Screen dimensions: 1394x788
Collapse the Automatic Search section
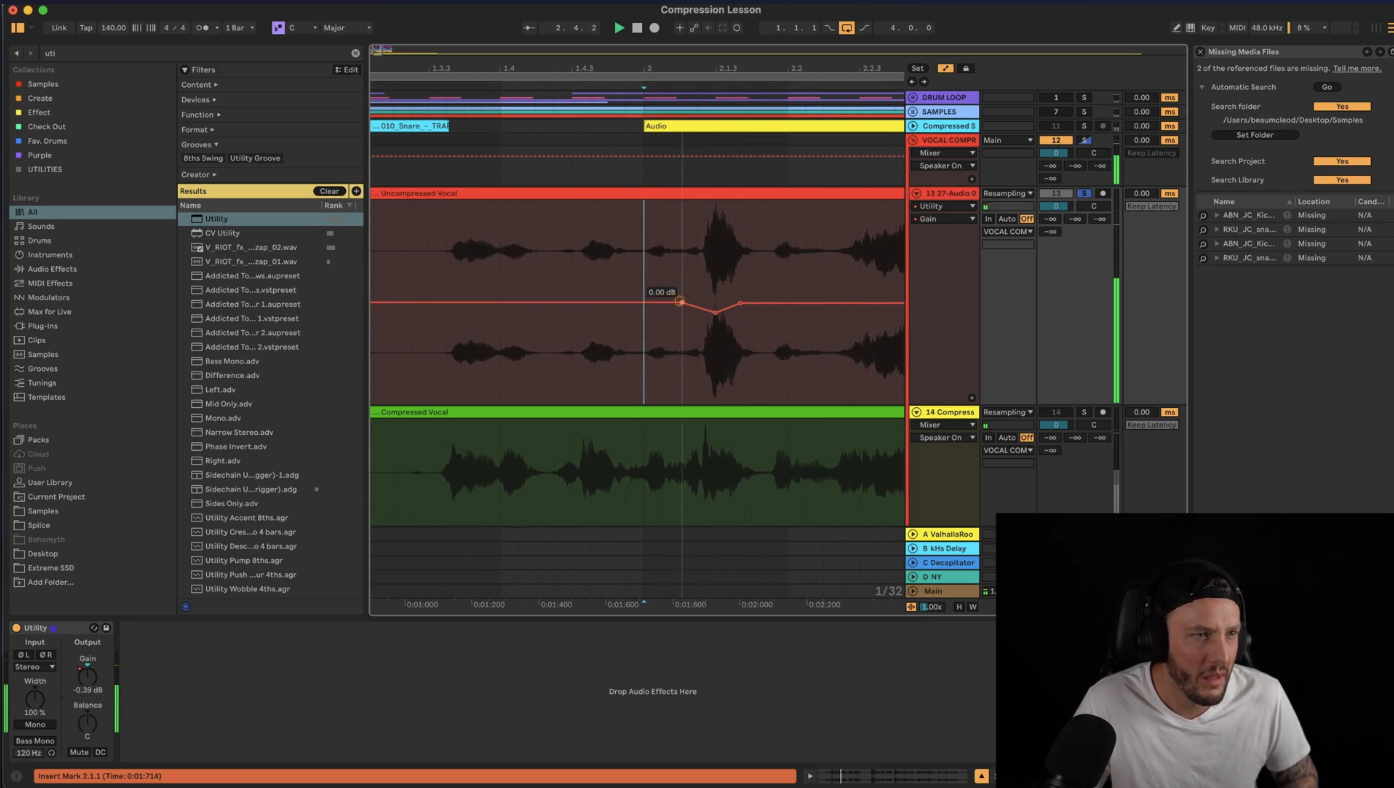pyautogui.click(x=1202, y=87)
